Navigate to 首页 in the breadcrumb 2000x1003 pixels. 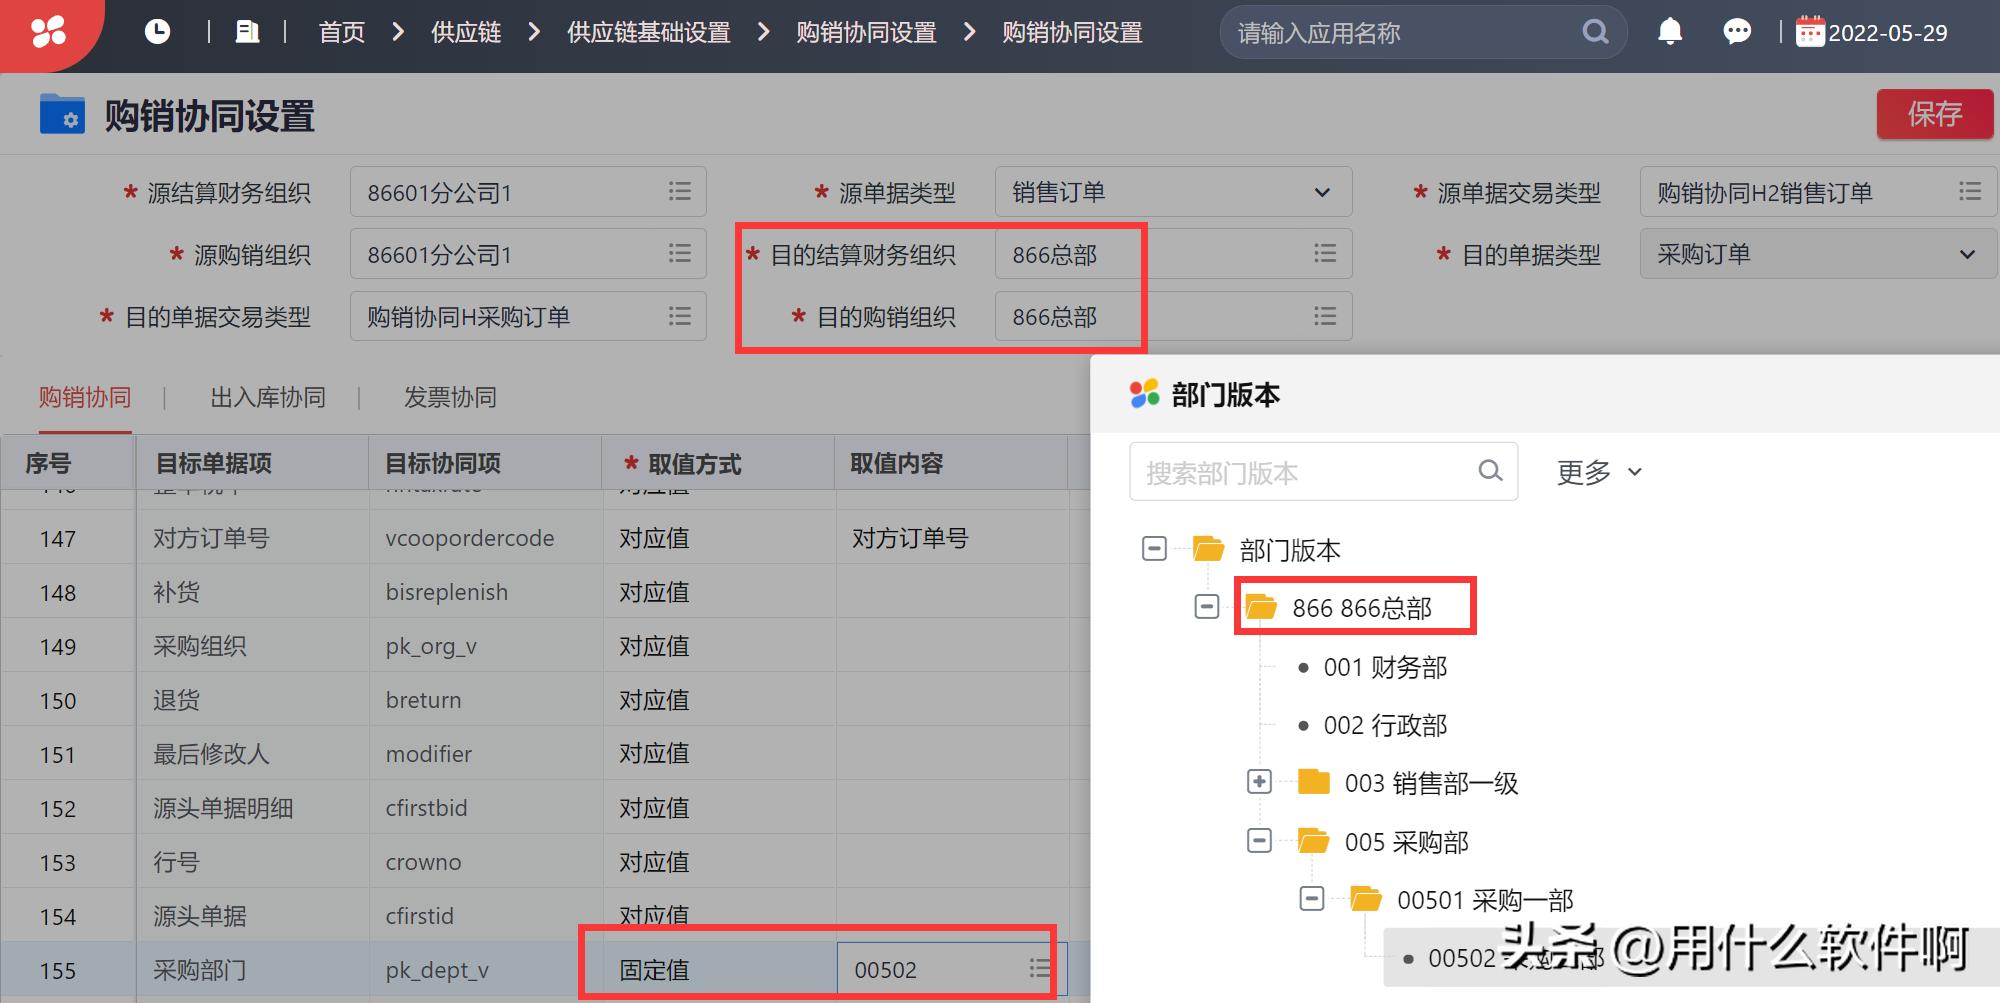[x=339, y=31]
